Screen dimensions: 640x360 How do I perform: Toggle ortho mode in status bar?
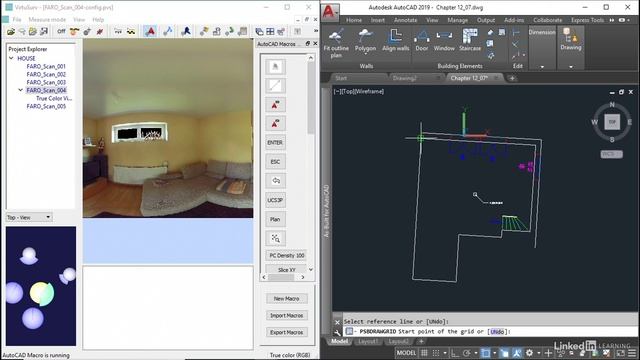coord(455,353)
